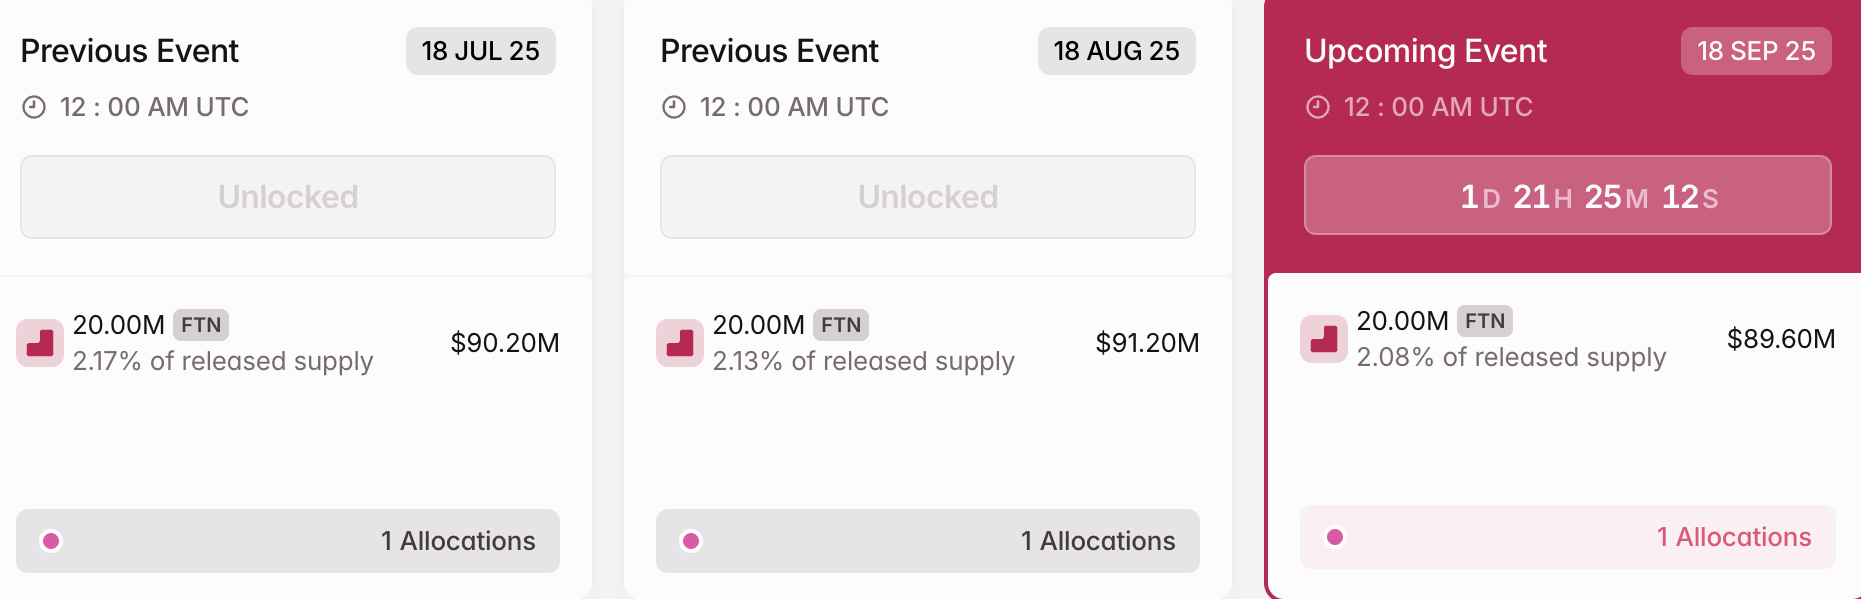Click the FTN token icon in upcoming card

1324,339
